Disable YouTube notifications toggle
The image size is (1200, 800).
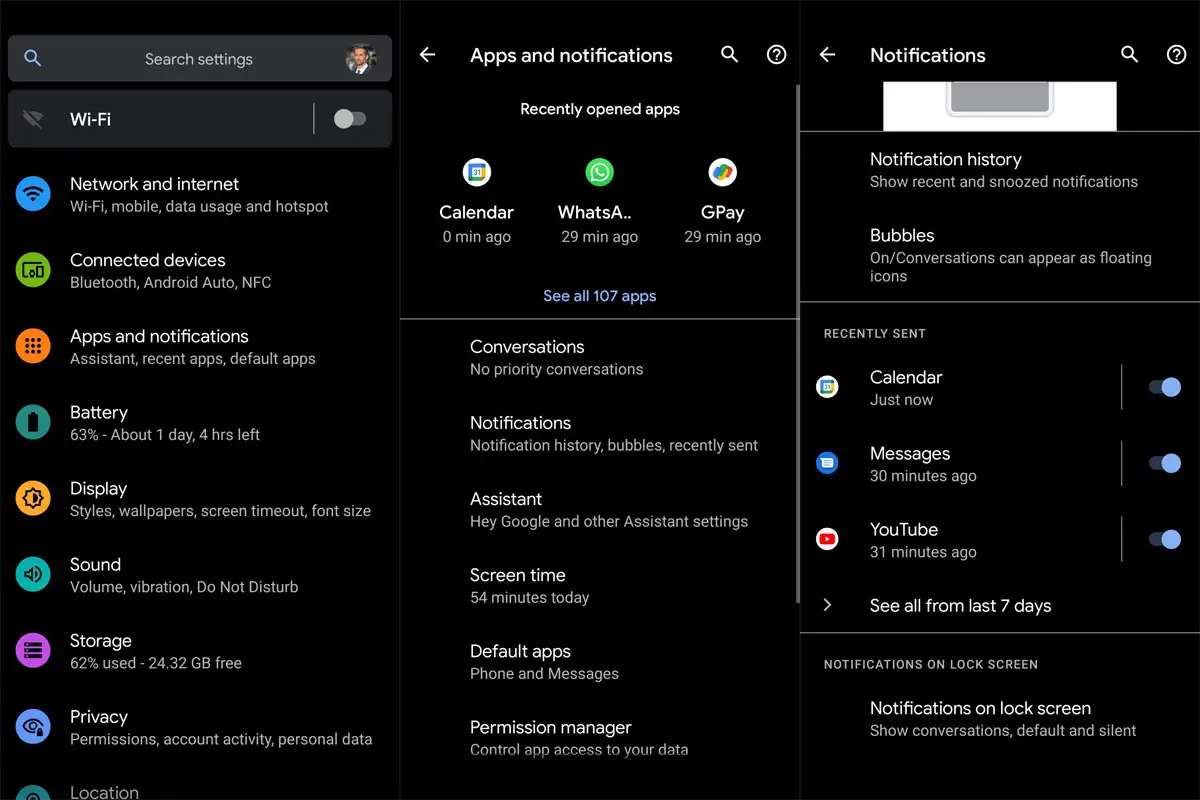coord(1165,539)
